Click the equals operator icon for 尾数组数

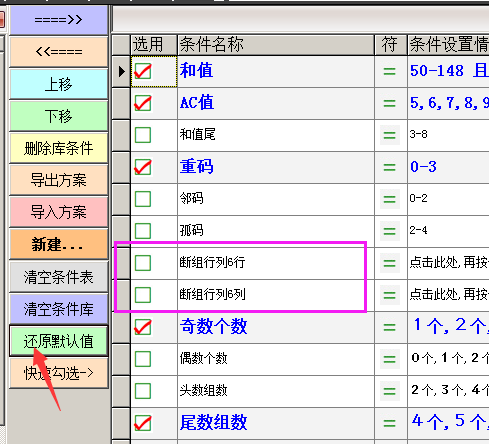tap(390, 423)
